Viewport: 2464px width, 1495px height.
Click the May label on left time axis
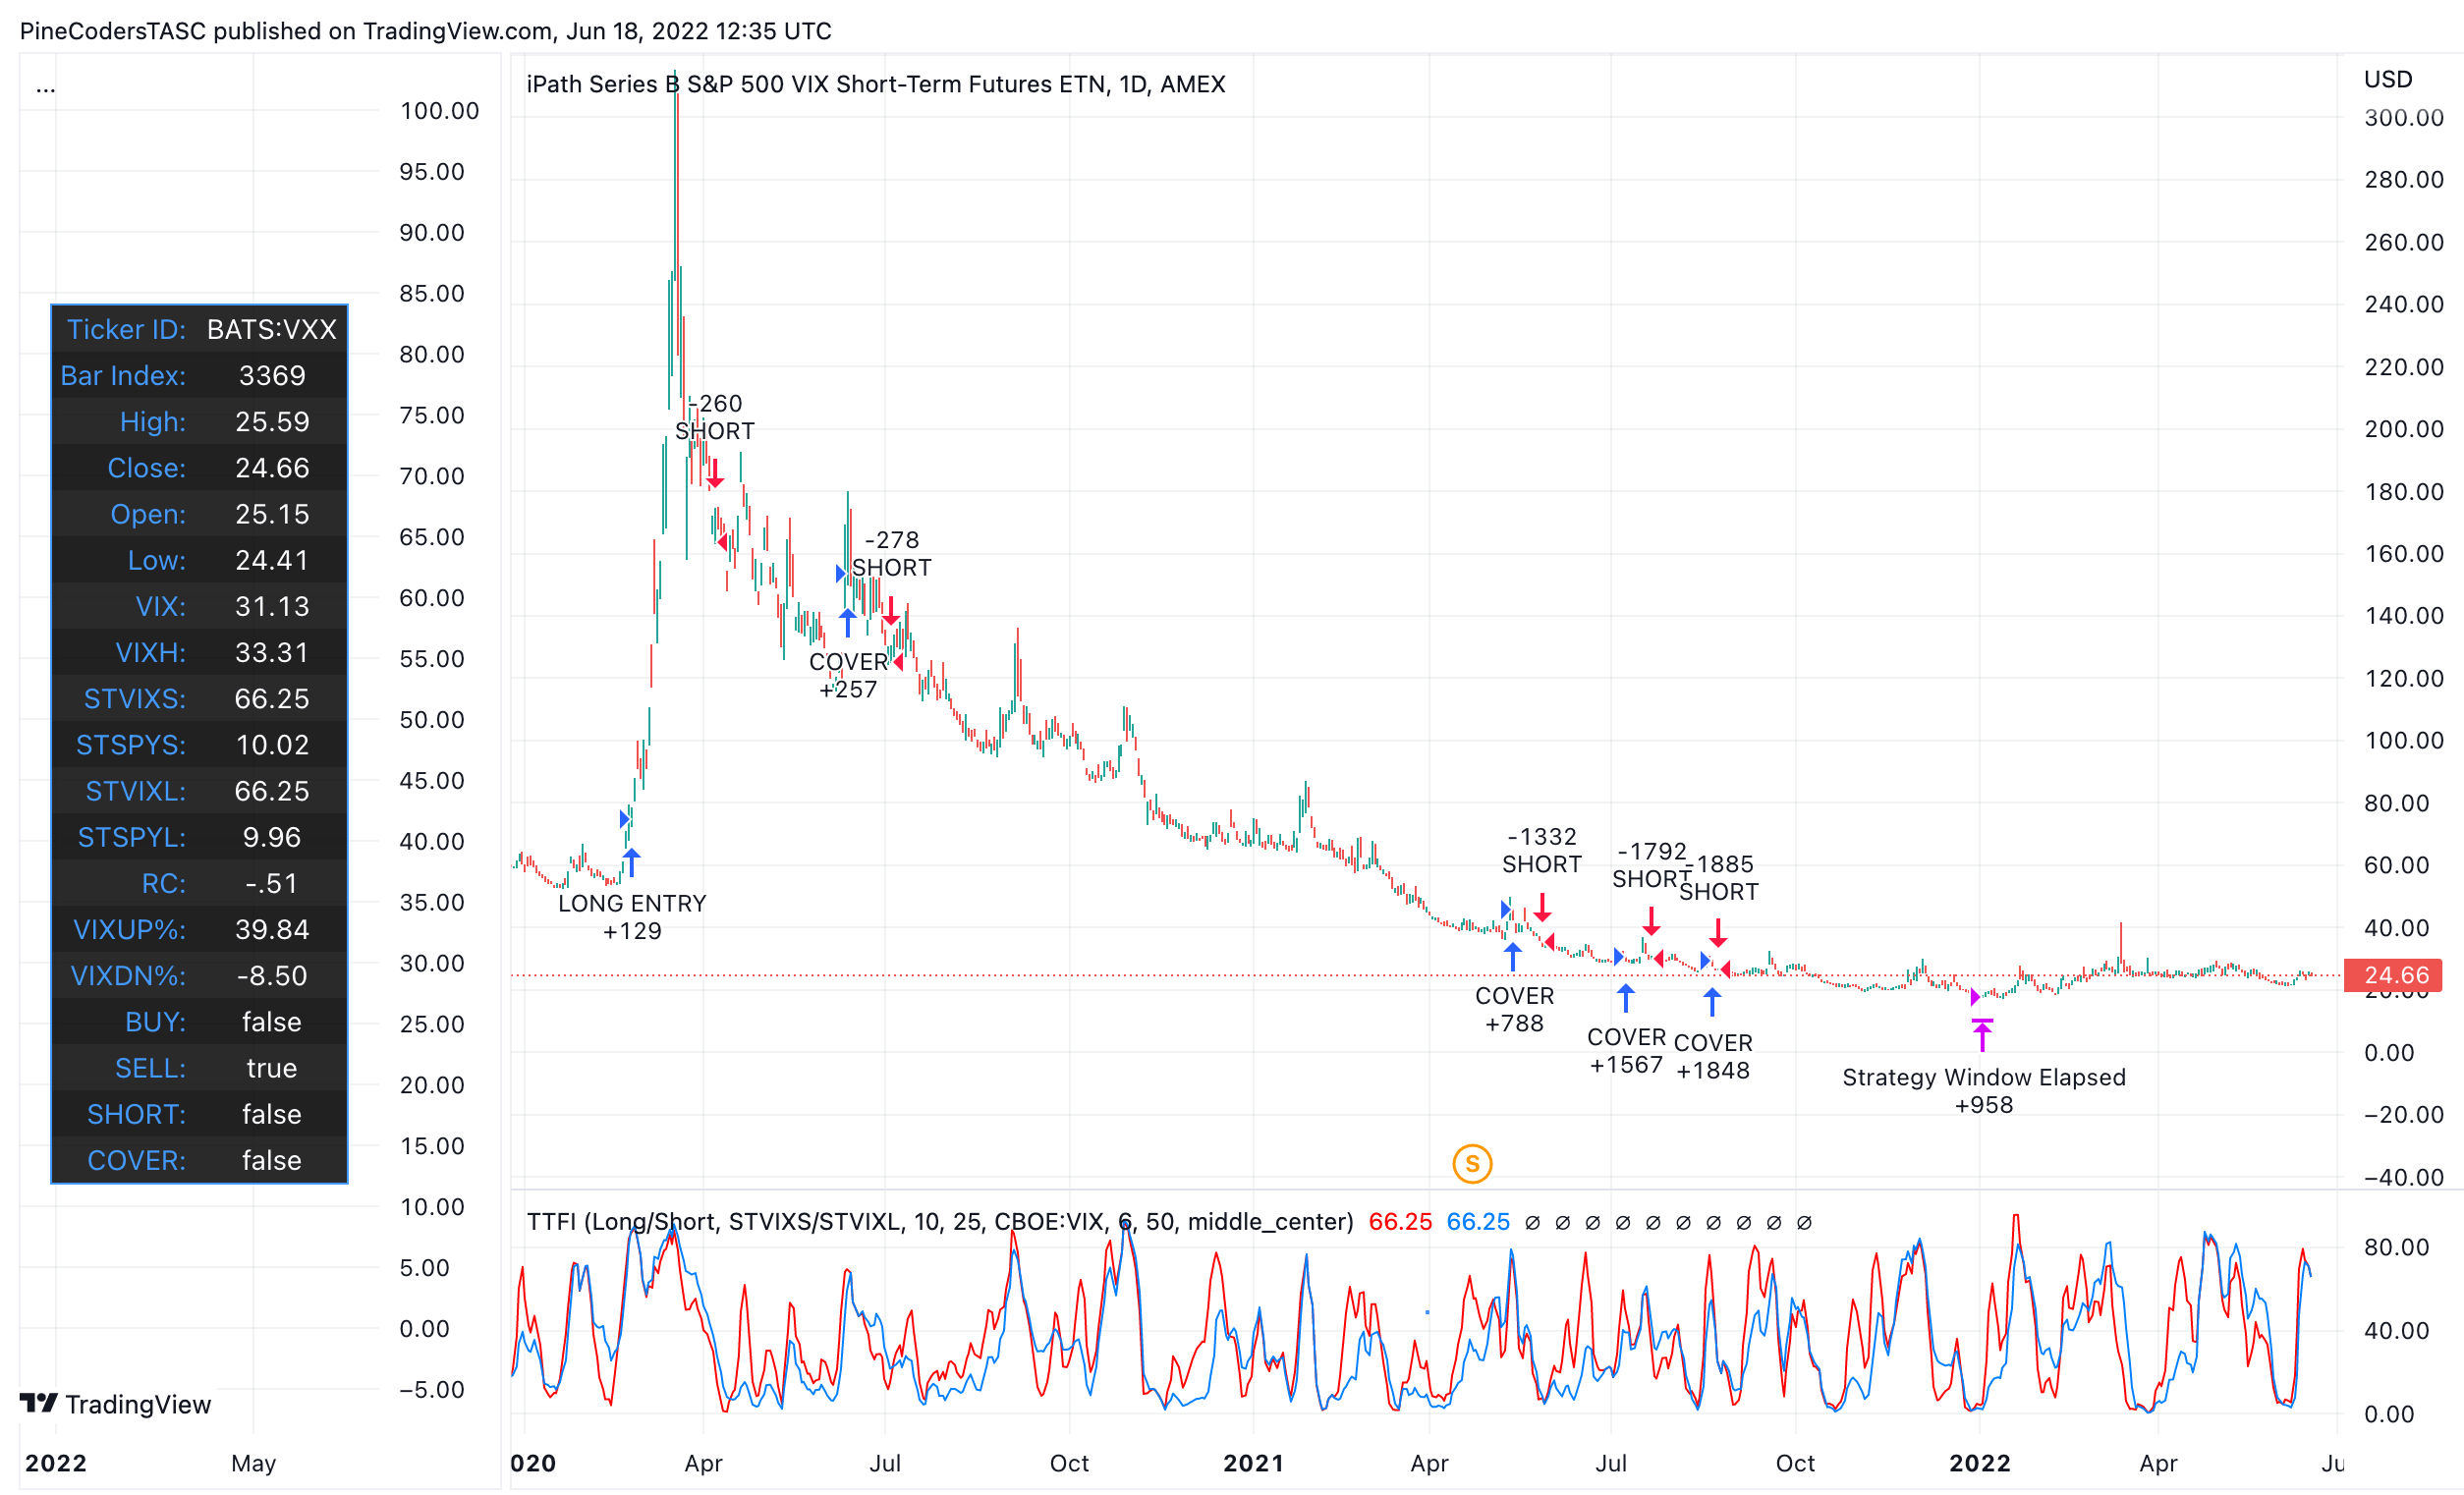[253, 1462]
